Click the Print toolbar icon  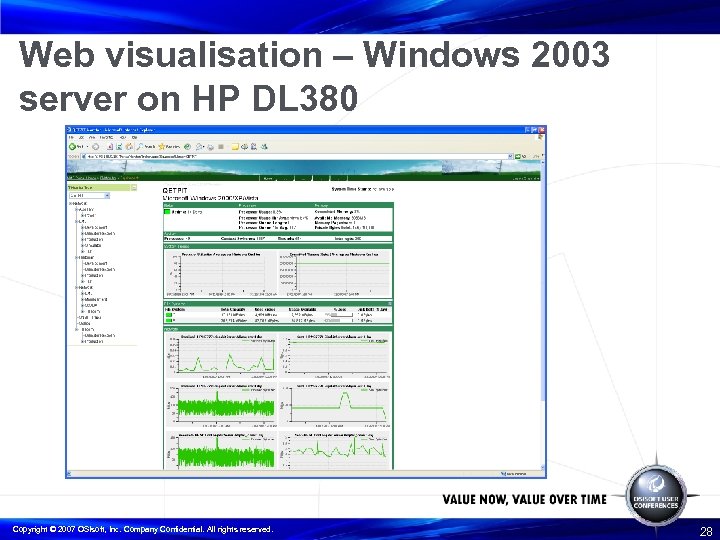coord(211,147)
